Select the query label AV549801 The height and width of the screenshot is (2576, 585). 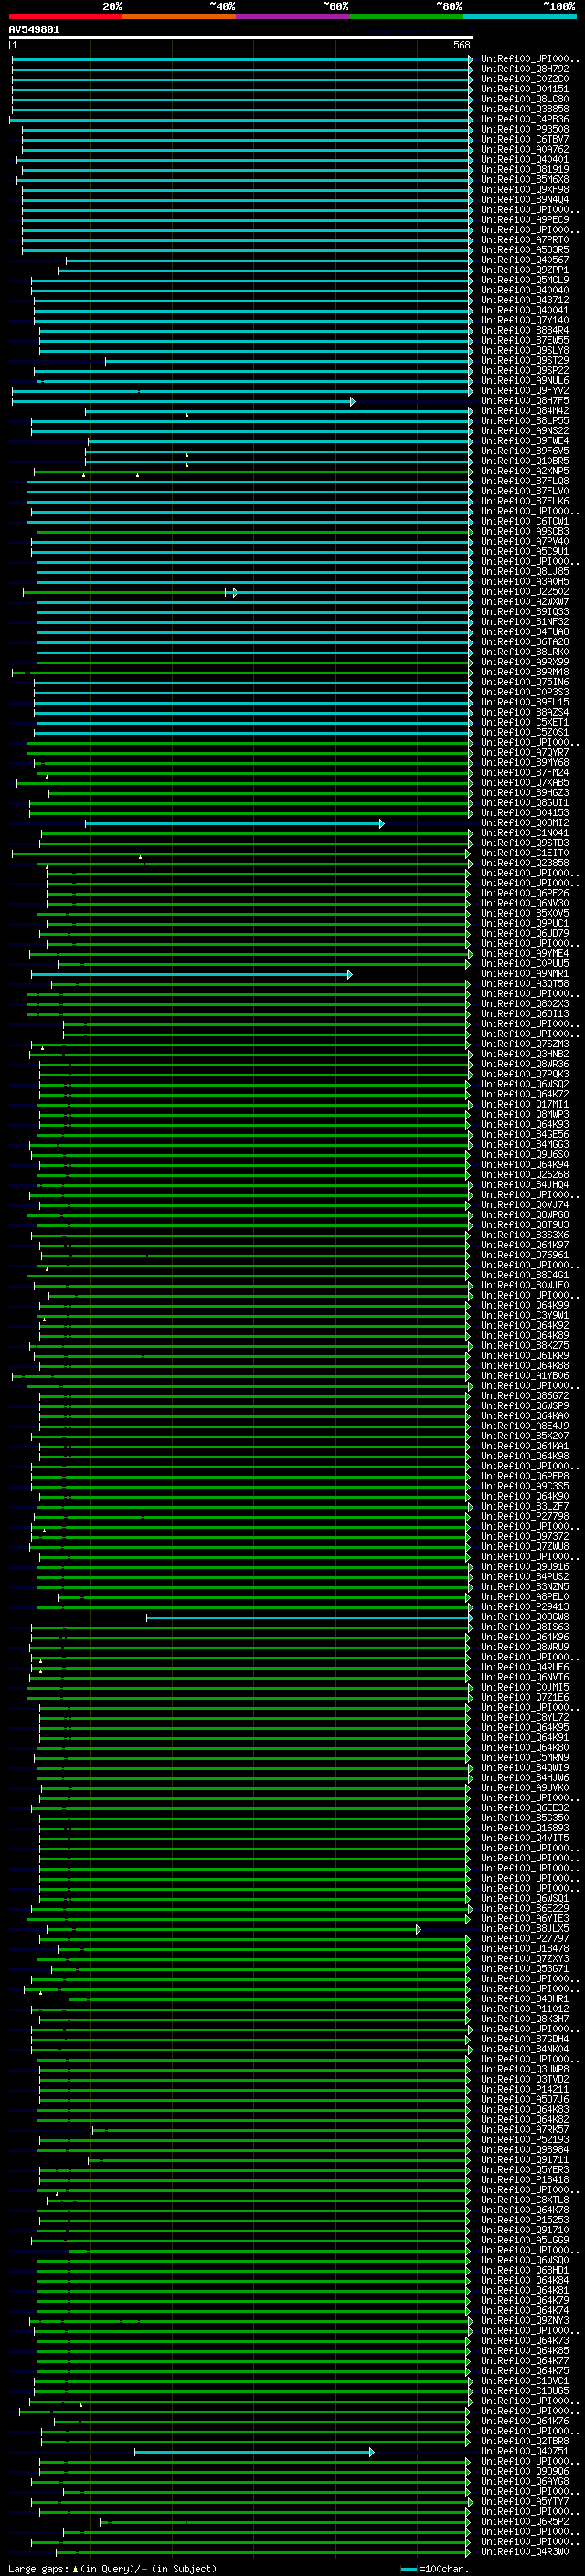click(34, 29)
